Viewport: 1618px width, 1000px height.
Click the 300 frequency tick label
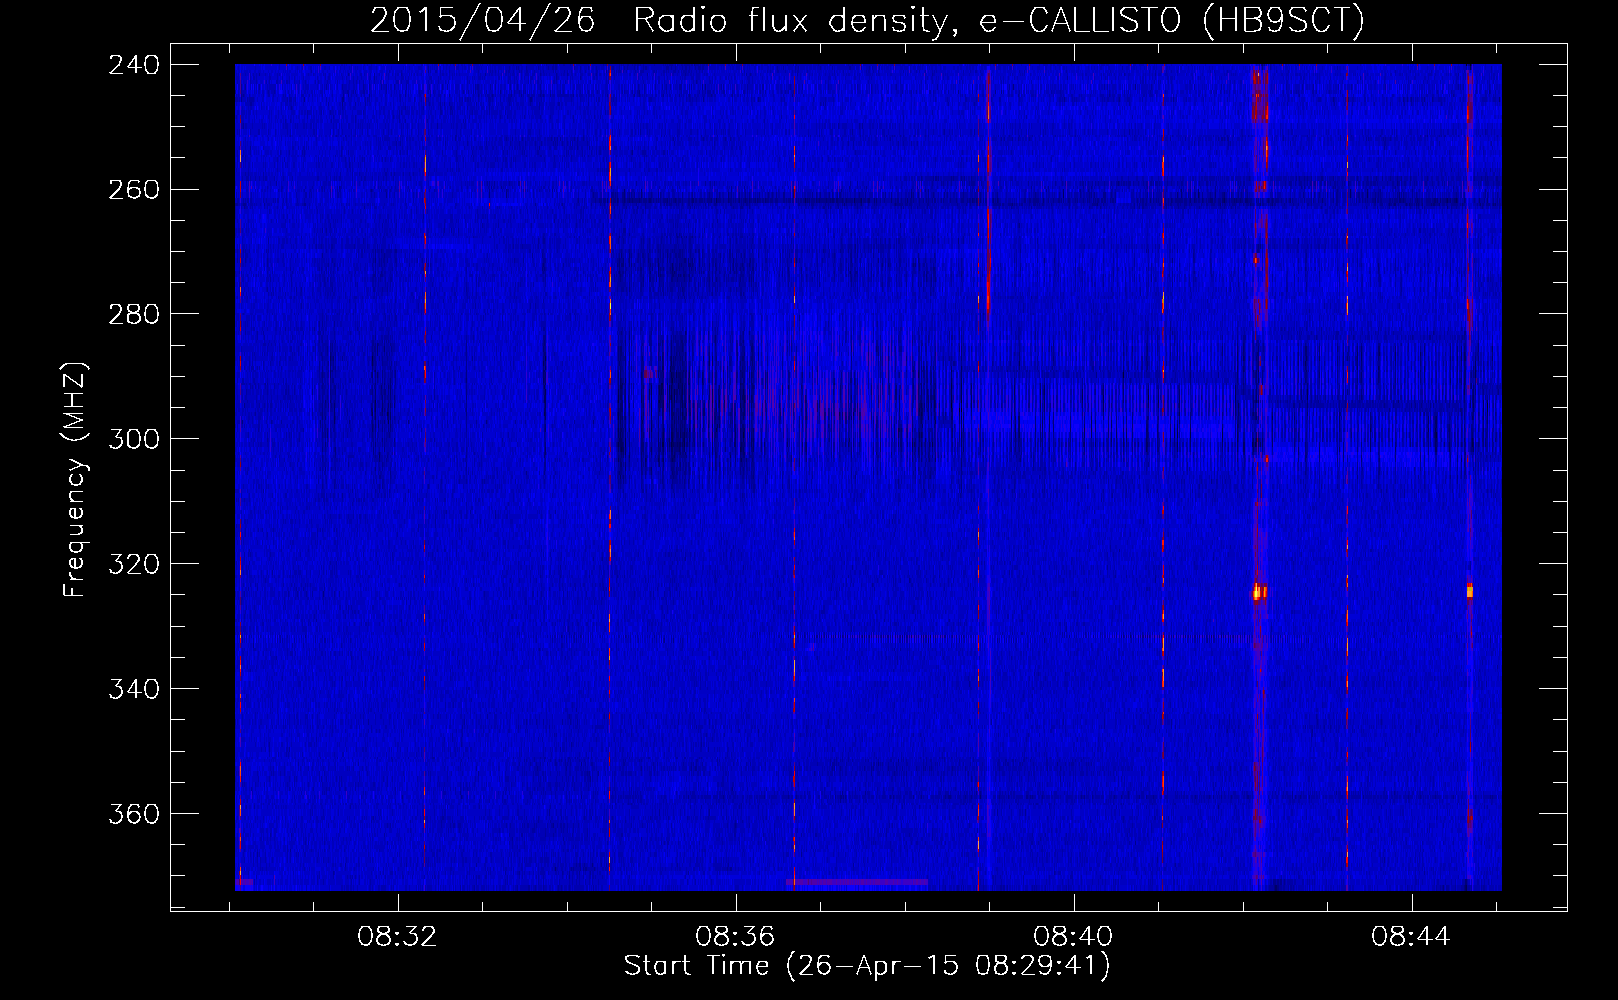pos(134,440)
